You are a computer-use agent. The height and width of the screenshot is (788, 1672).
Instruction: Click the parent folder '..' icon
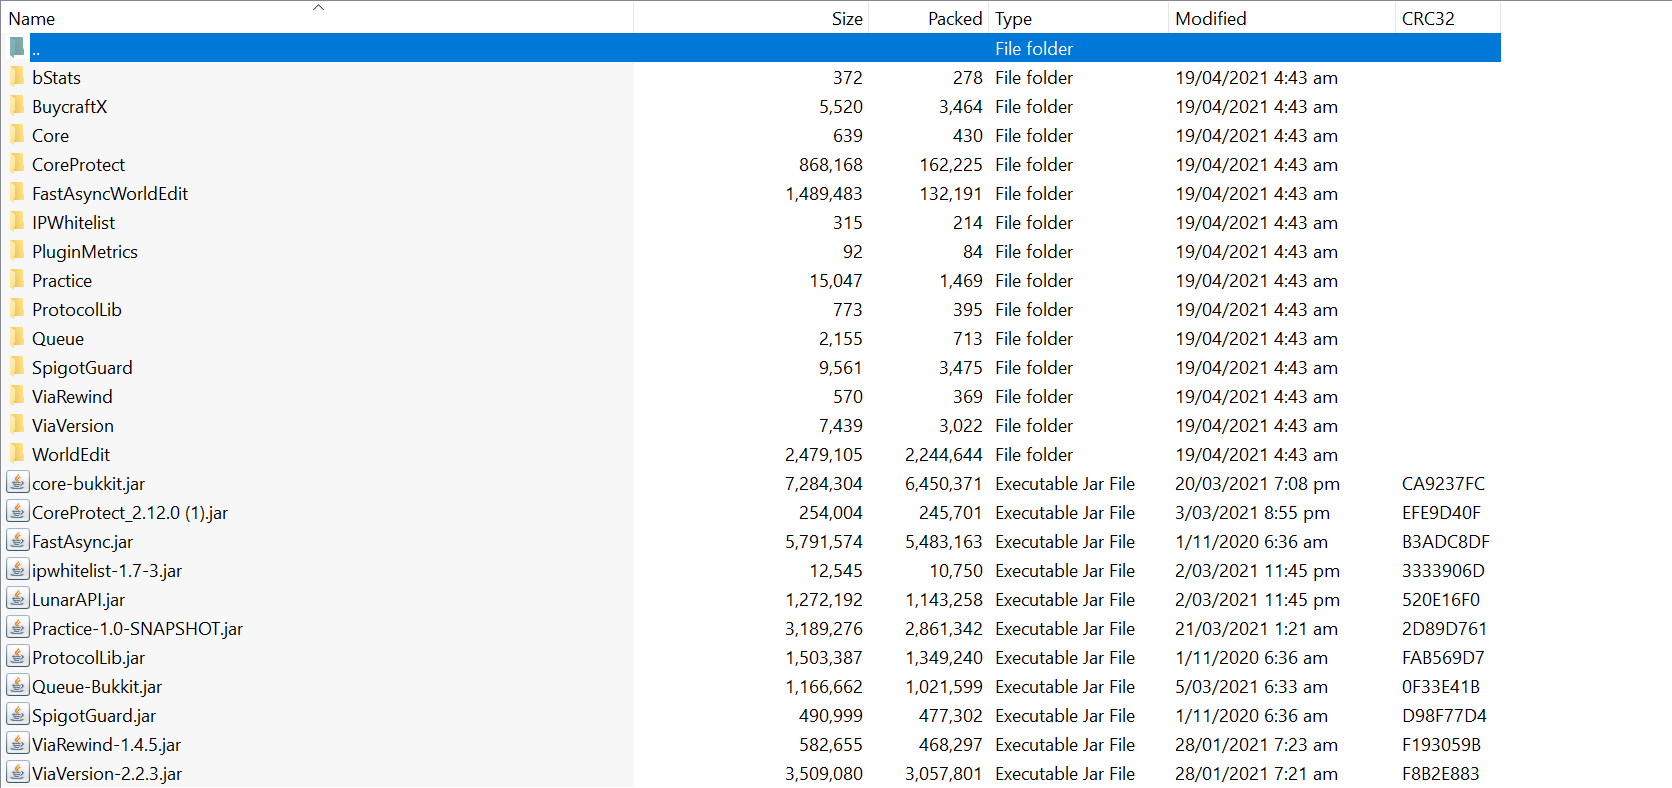pyautogui.click(x=17, y=48)
